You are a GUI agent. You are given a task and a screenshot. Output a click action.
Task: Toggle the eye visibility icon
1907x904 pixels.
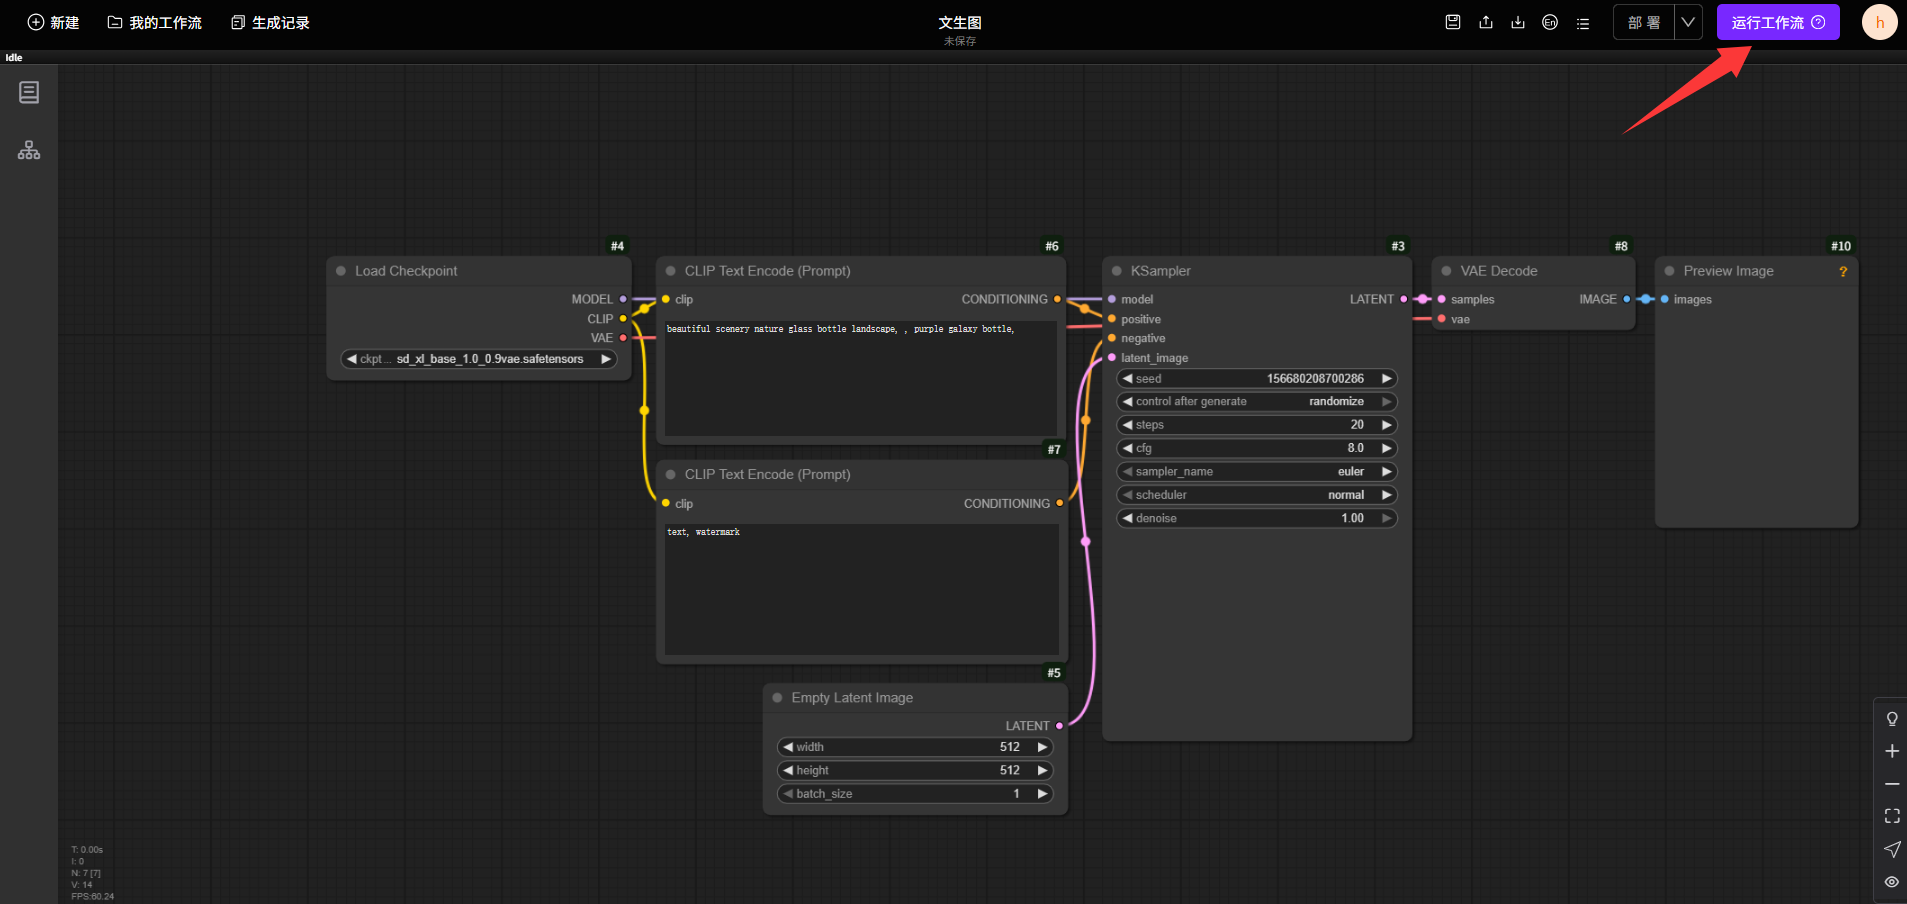click(x=1892, y=882)
